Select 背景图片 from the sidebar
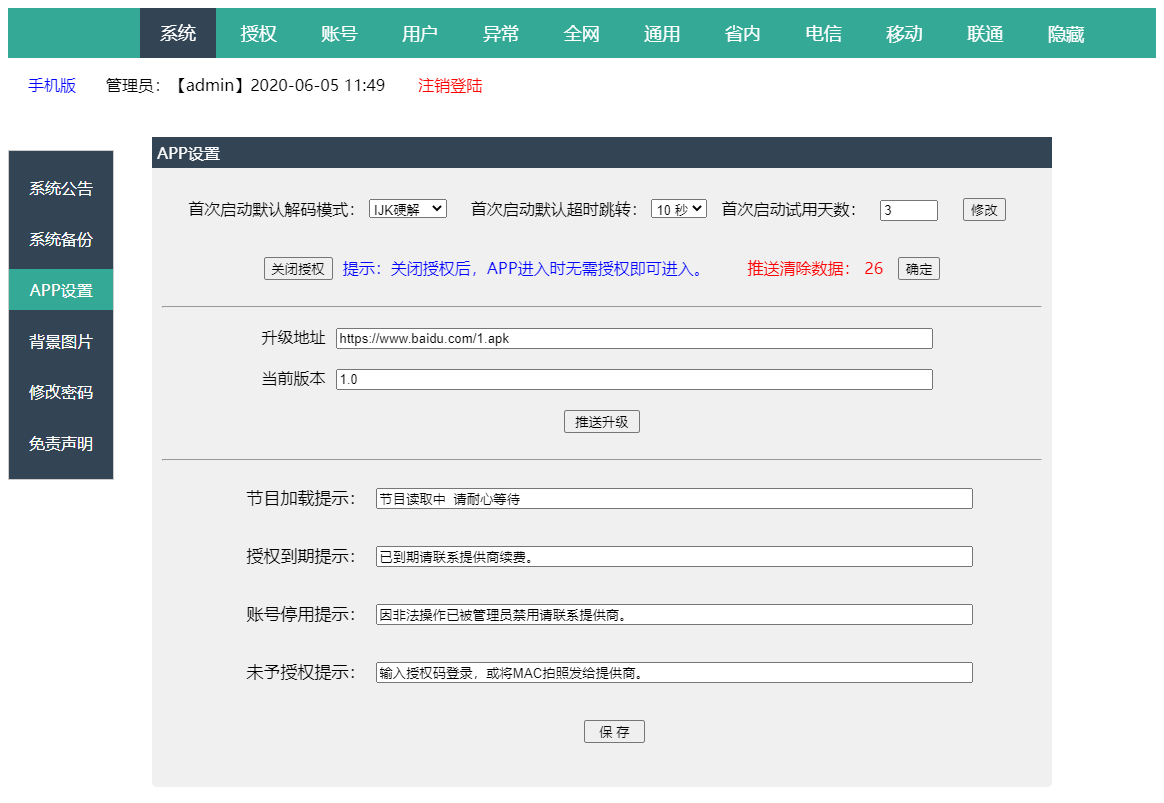Screen dimensions: 1164x803 tap(61, 342)
